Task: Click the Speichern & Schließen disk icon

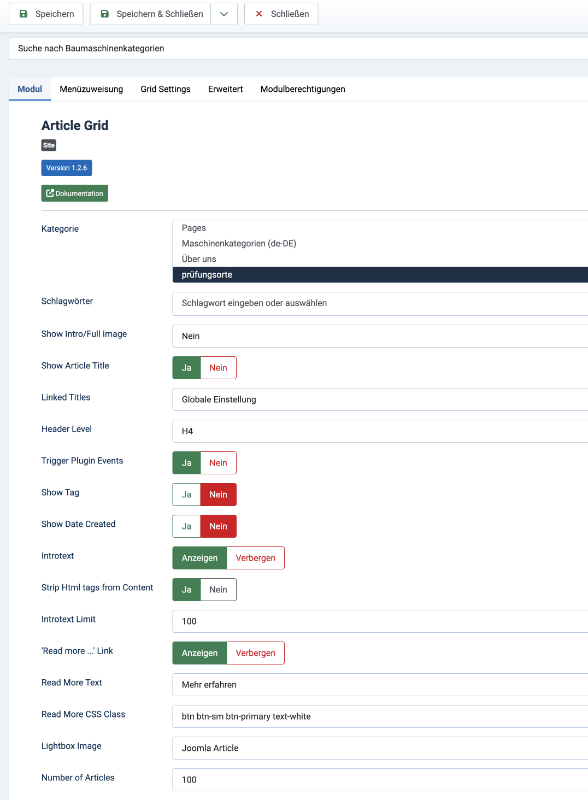Action: (105, 14)
